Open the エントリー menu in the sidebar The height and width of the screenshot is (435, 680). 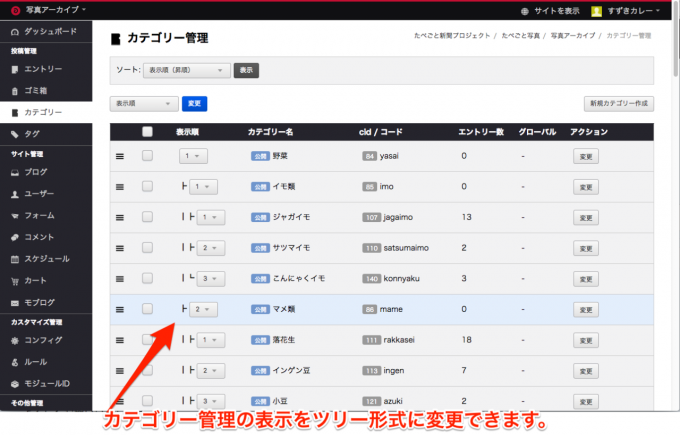(43, 69)
